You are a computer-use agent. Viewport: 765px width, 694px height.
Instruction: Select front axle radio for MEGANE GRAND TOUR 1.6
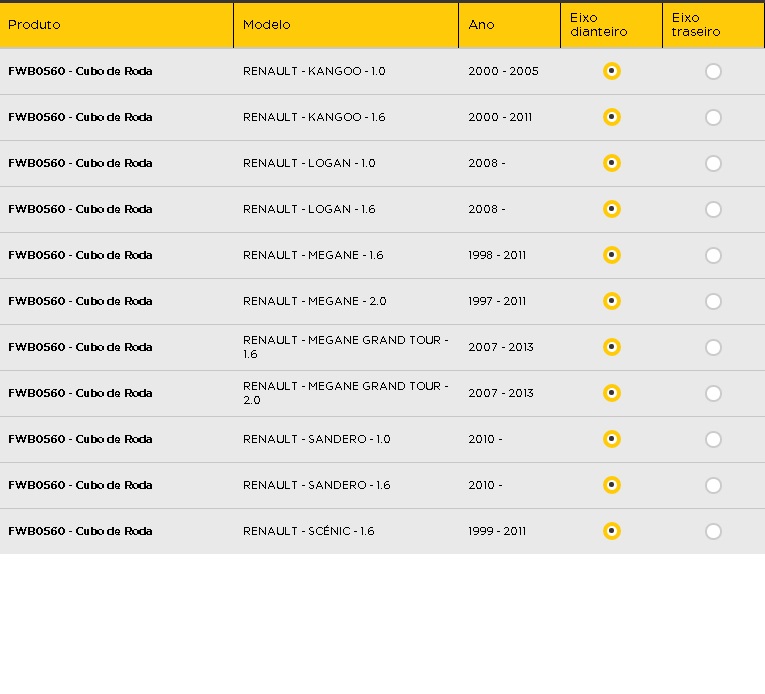pyautogui.click(x=611, y=347)
